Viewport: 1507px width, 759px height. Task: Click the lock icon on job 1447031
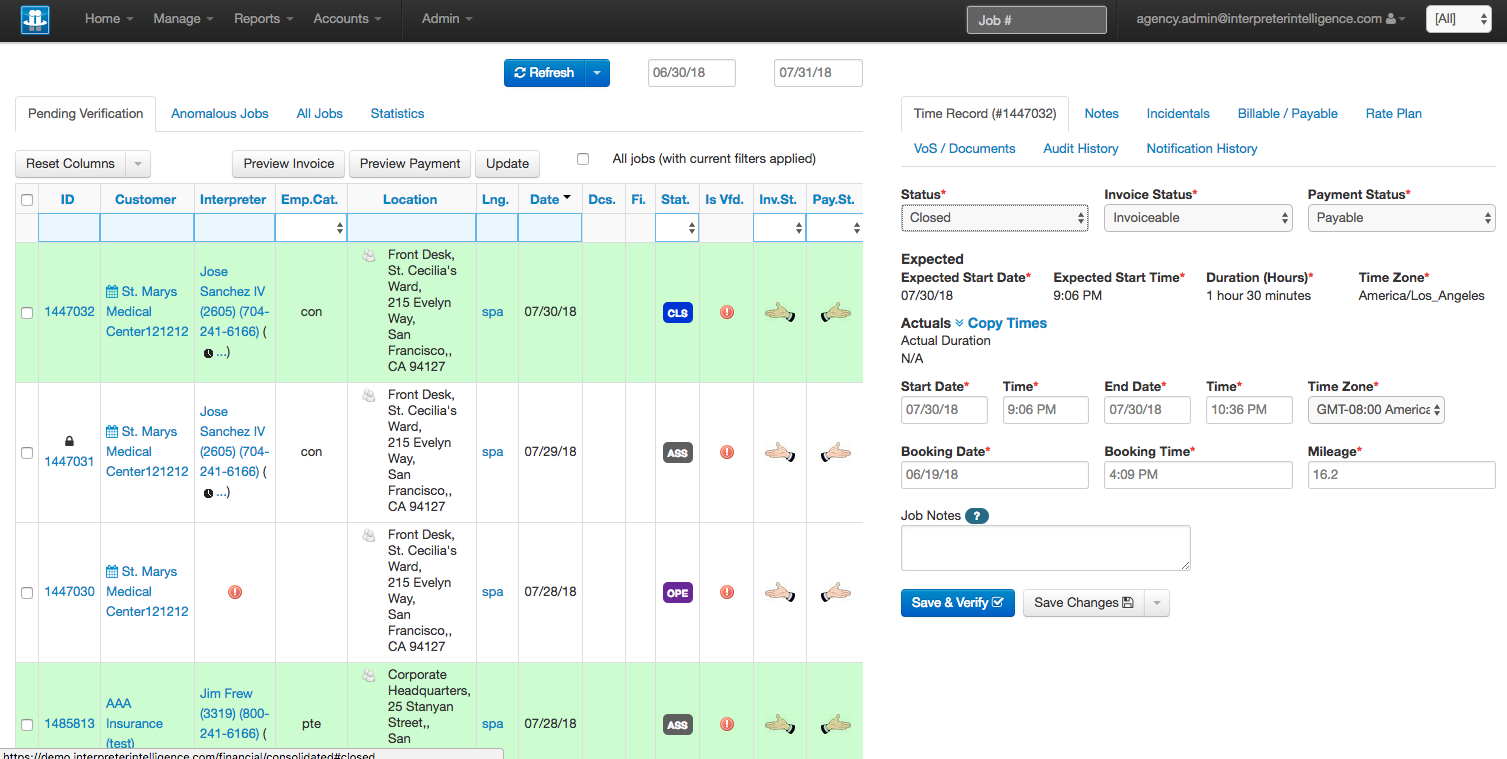click(69, 441)
